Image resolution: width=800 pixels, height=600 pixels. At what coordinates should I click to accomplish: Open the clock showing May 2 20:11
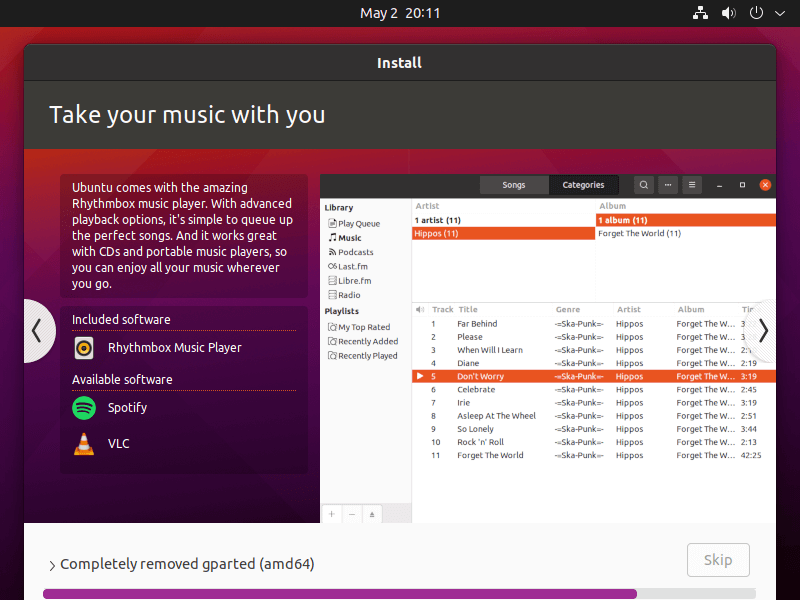[x=400, y=13]
